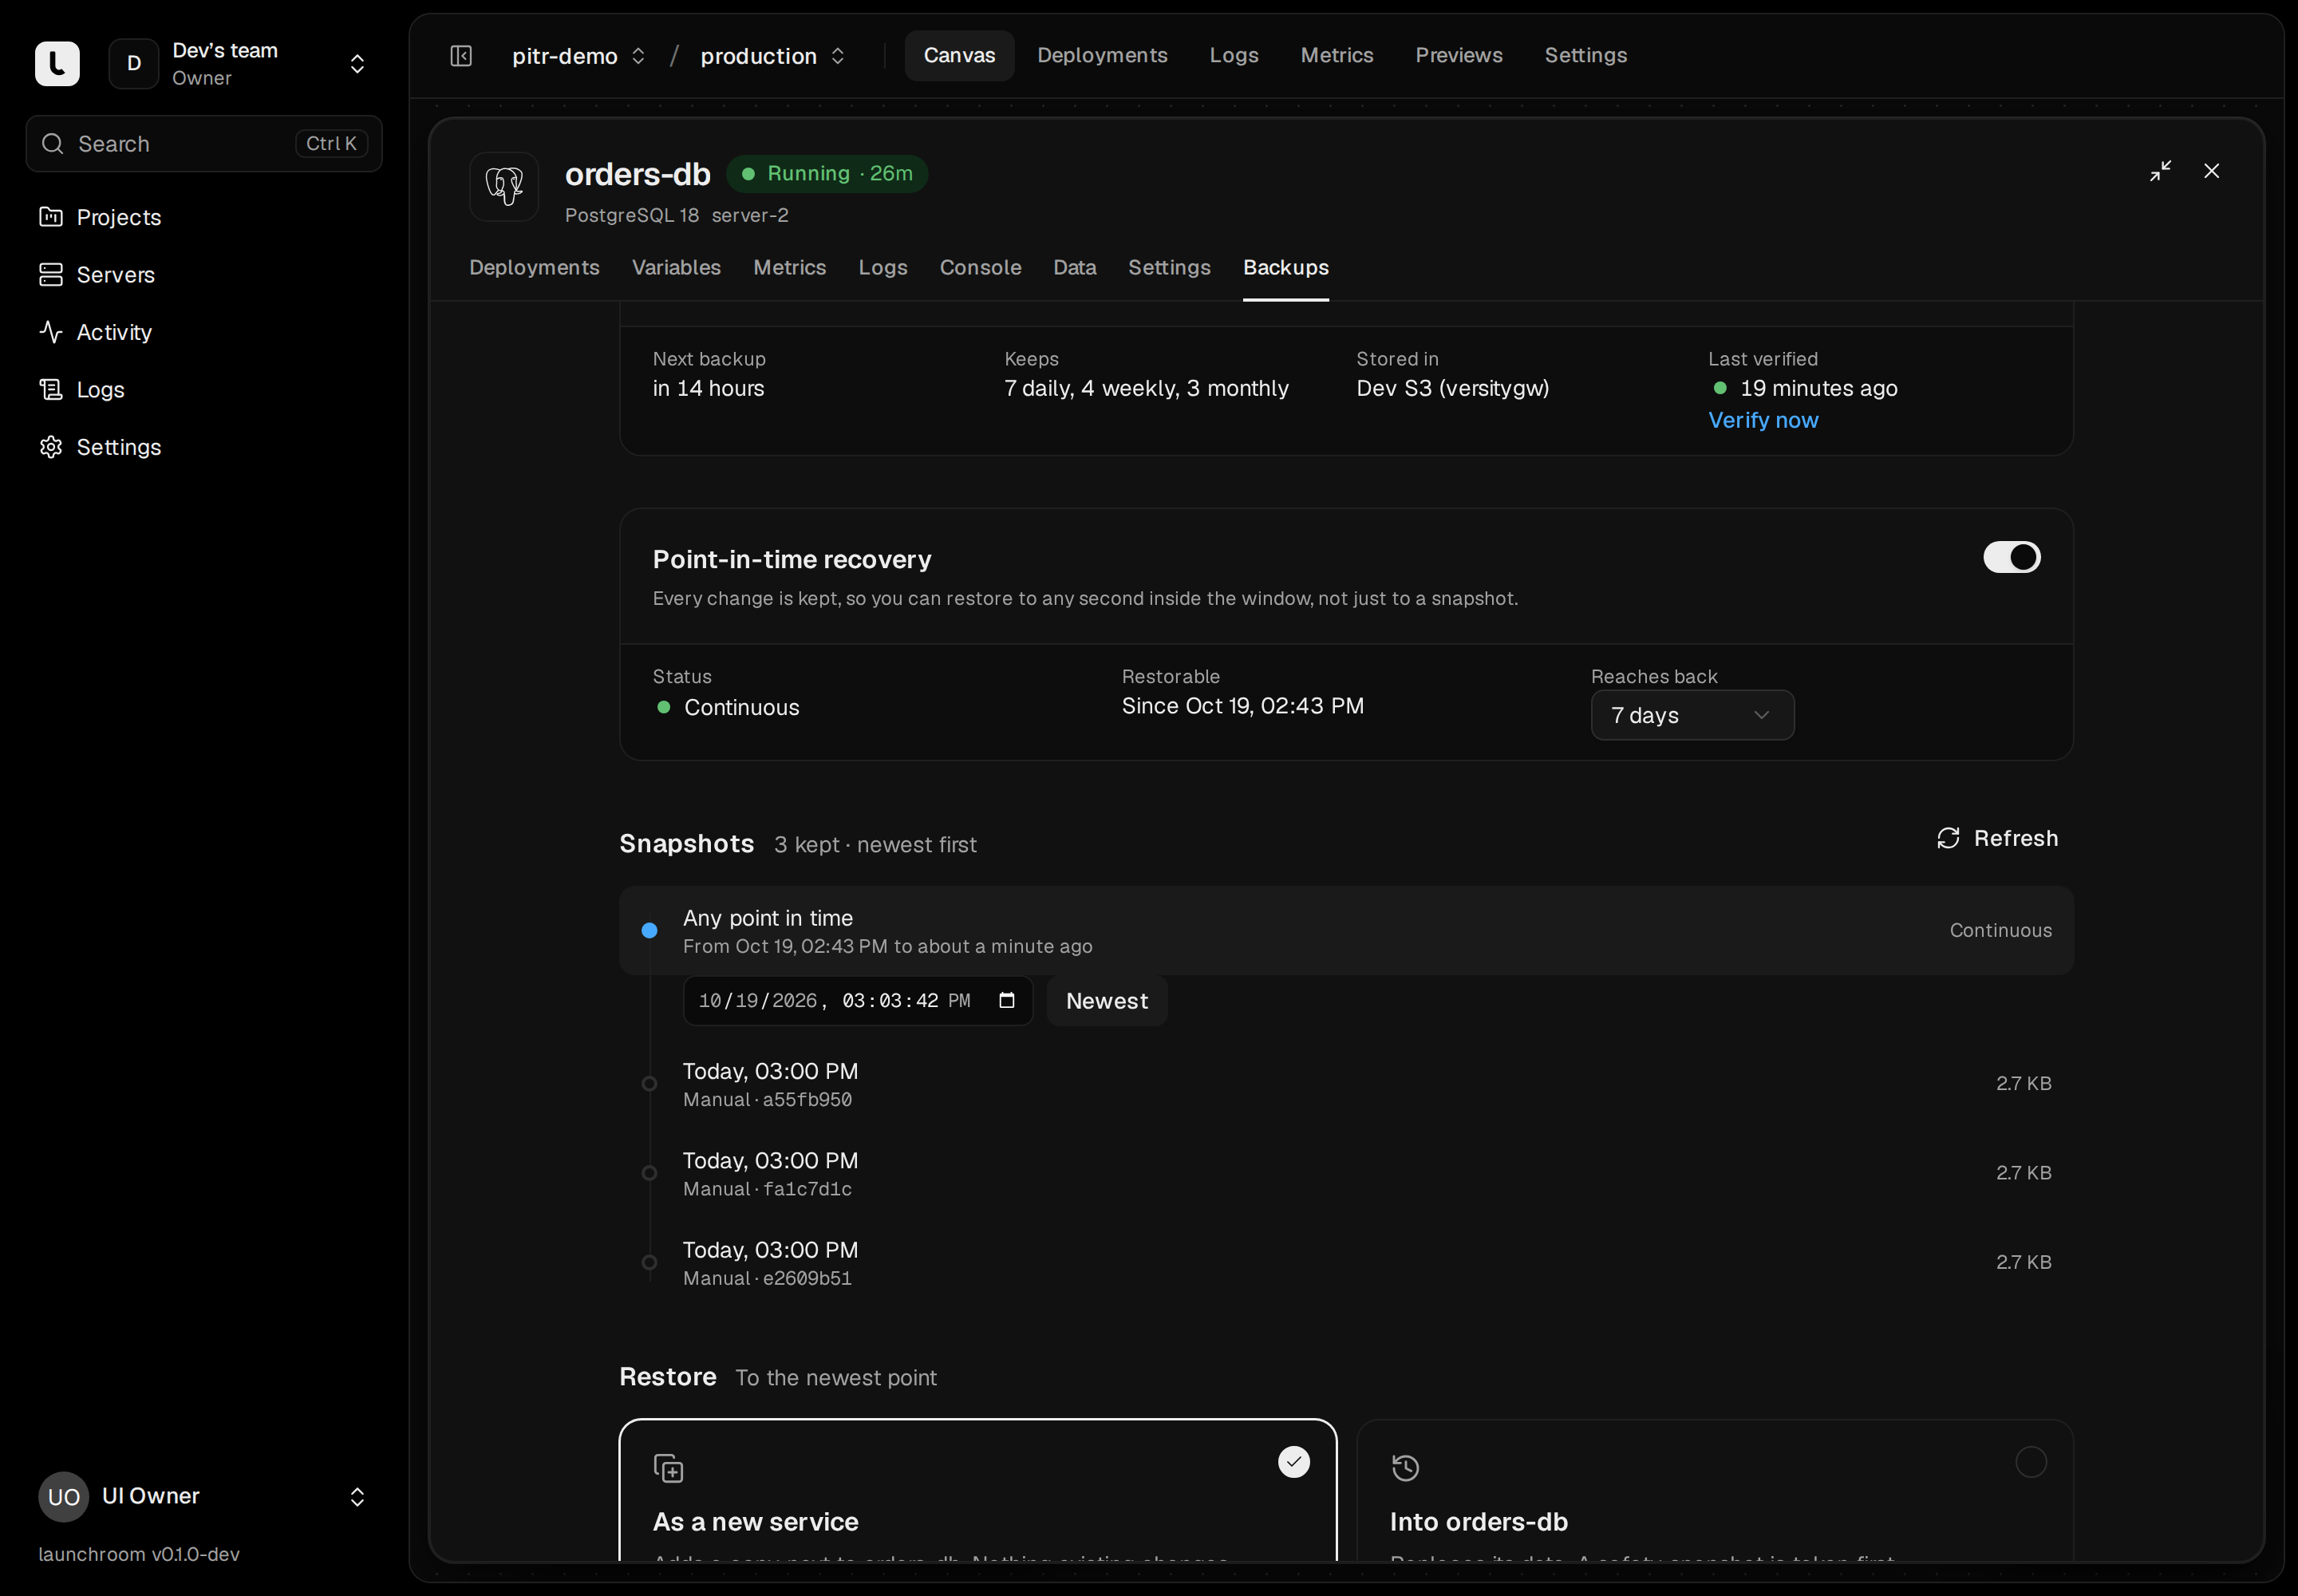This screenshot has width=2298, height=1596.
Task: Click the Search field
Action: point(204,144)
